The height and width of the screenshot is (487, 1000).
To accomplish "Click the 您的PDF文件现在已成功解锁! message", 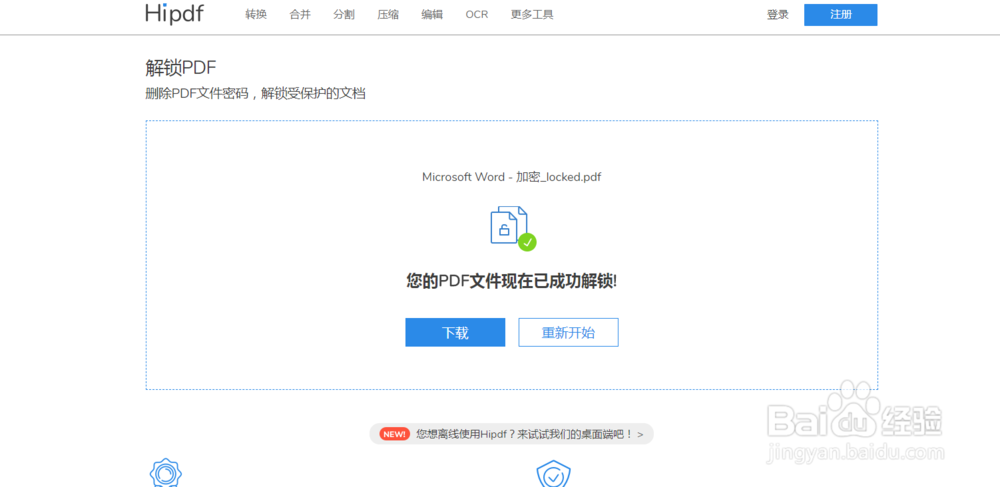I will [x=511, y=281].
